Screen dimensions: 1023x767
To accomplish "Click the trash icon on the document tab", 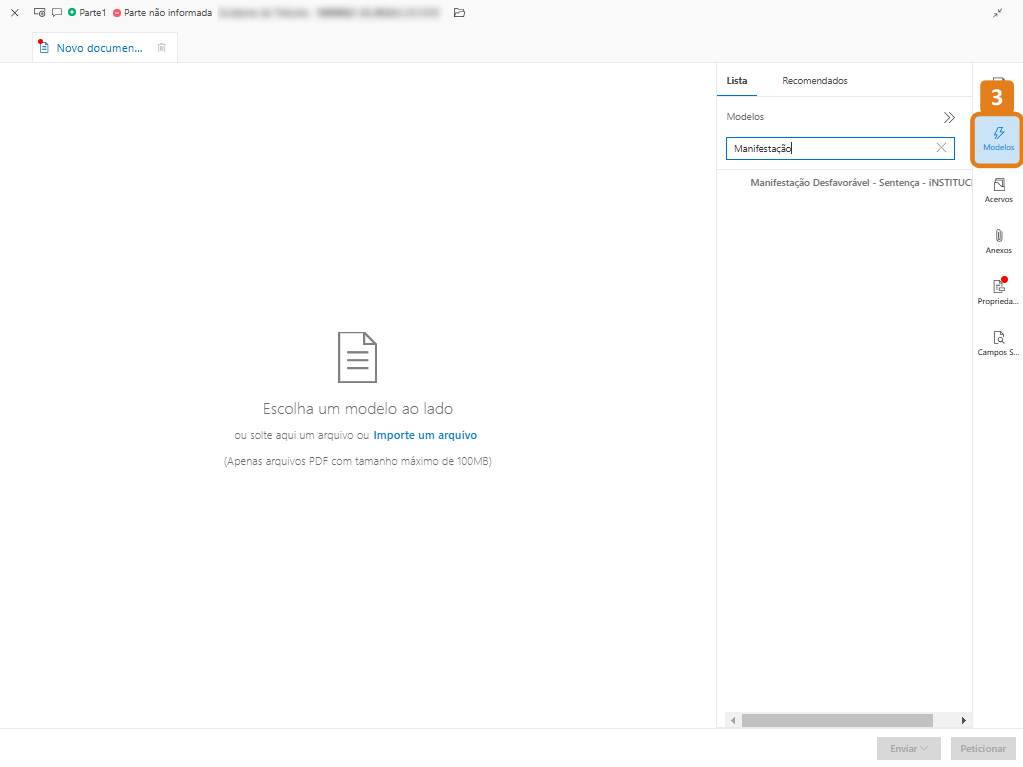I will coord(162,47).
